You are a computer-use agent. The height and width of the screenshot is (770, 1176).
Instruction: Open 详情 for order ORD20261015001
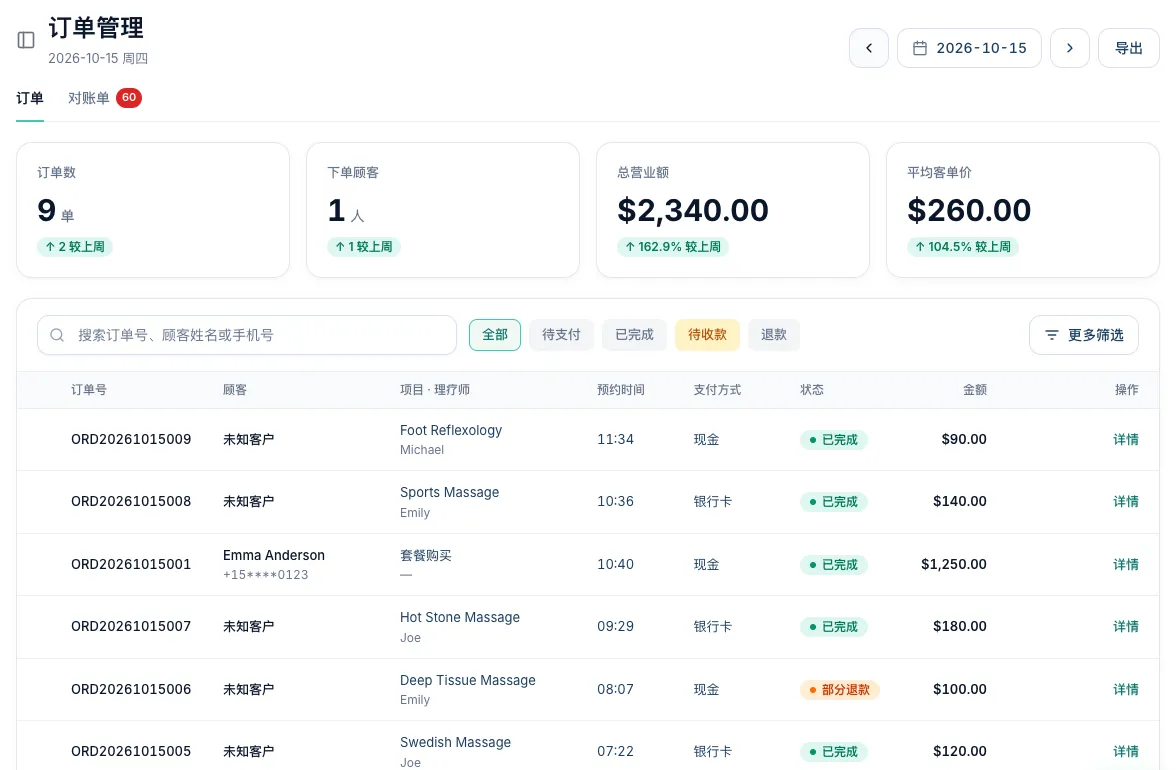[1126, 565]
